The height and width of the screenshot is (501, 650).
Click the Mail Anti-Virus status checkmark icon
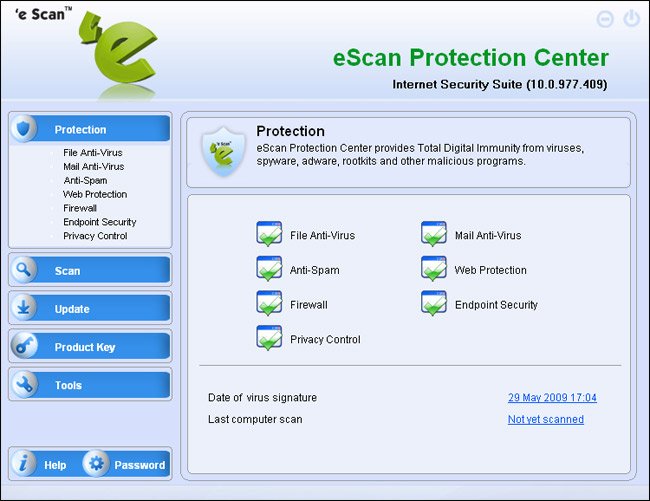point(434,234)
